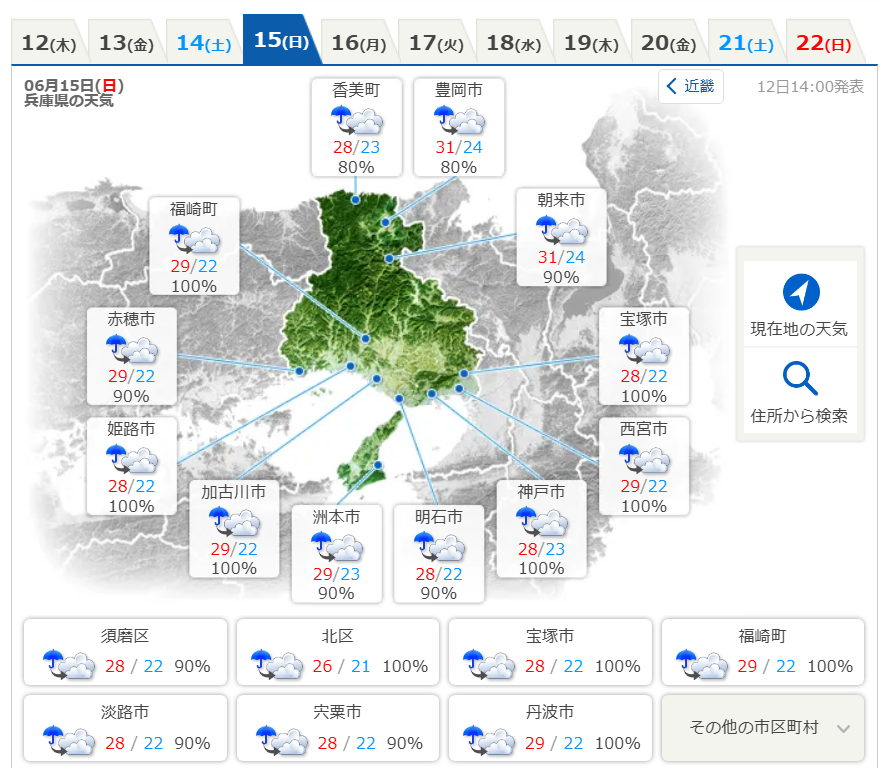Open 須磨区 forecast tile
This screenshot has width=885, height=768.
125,652
